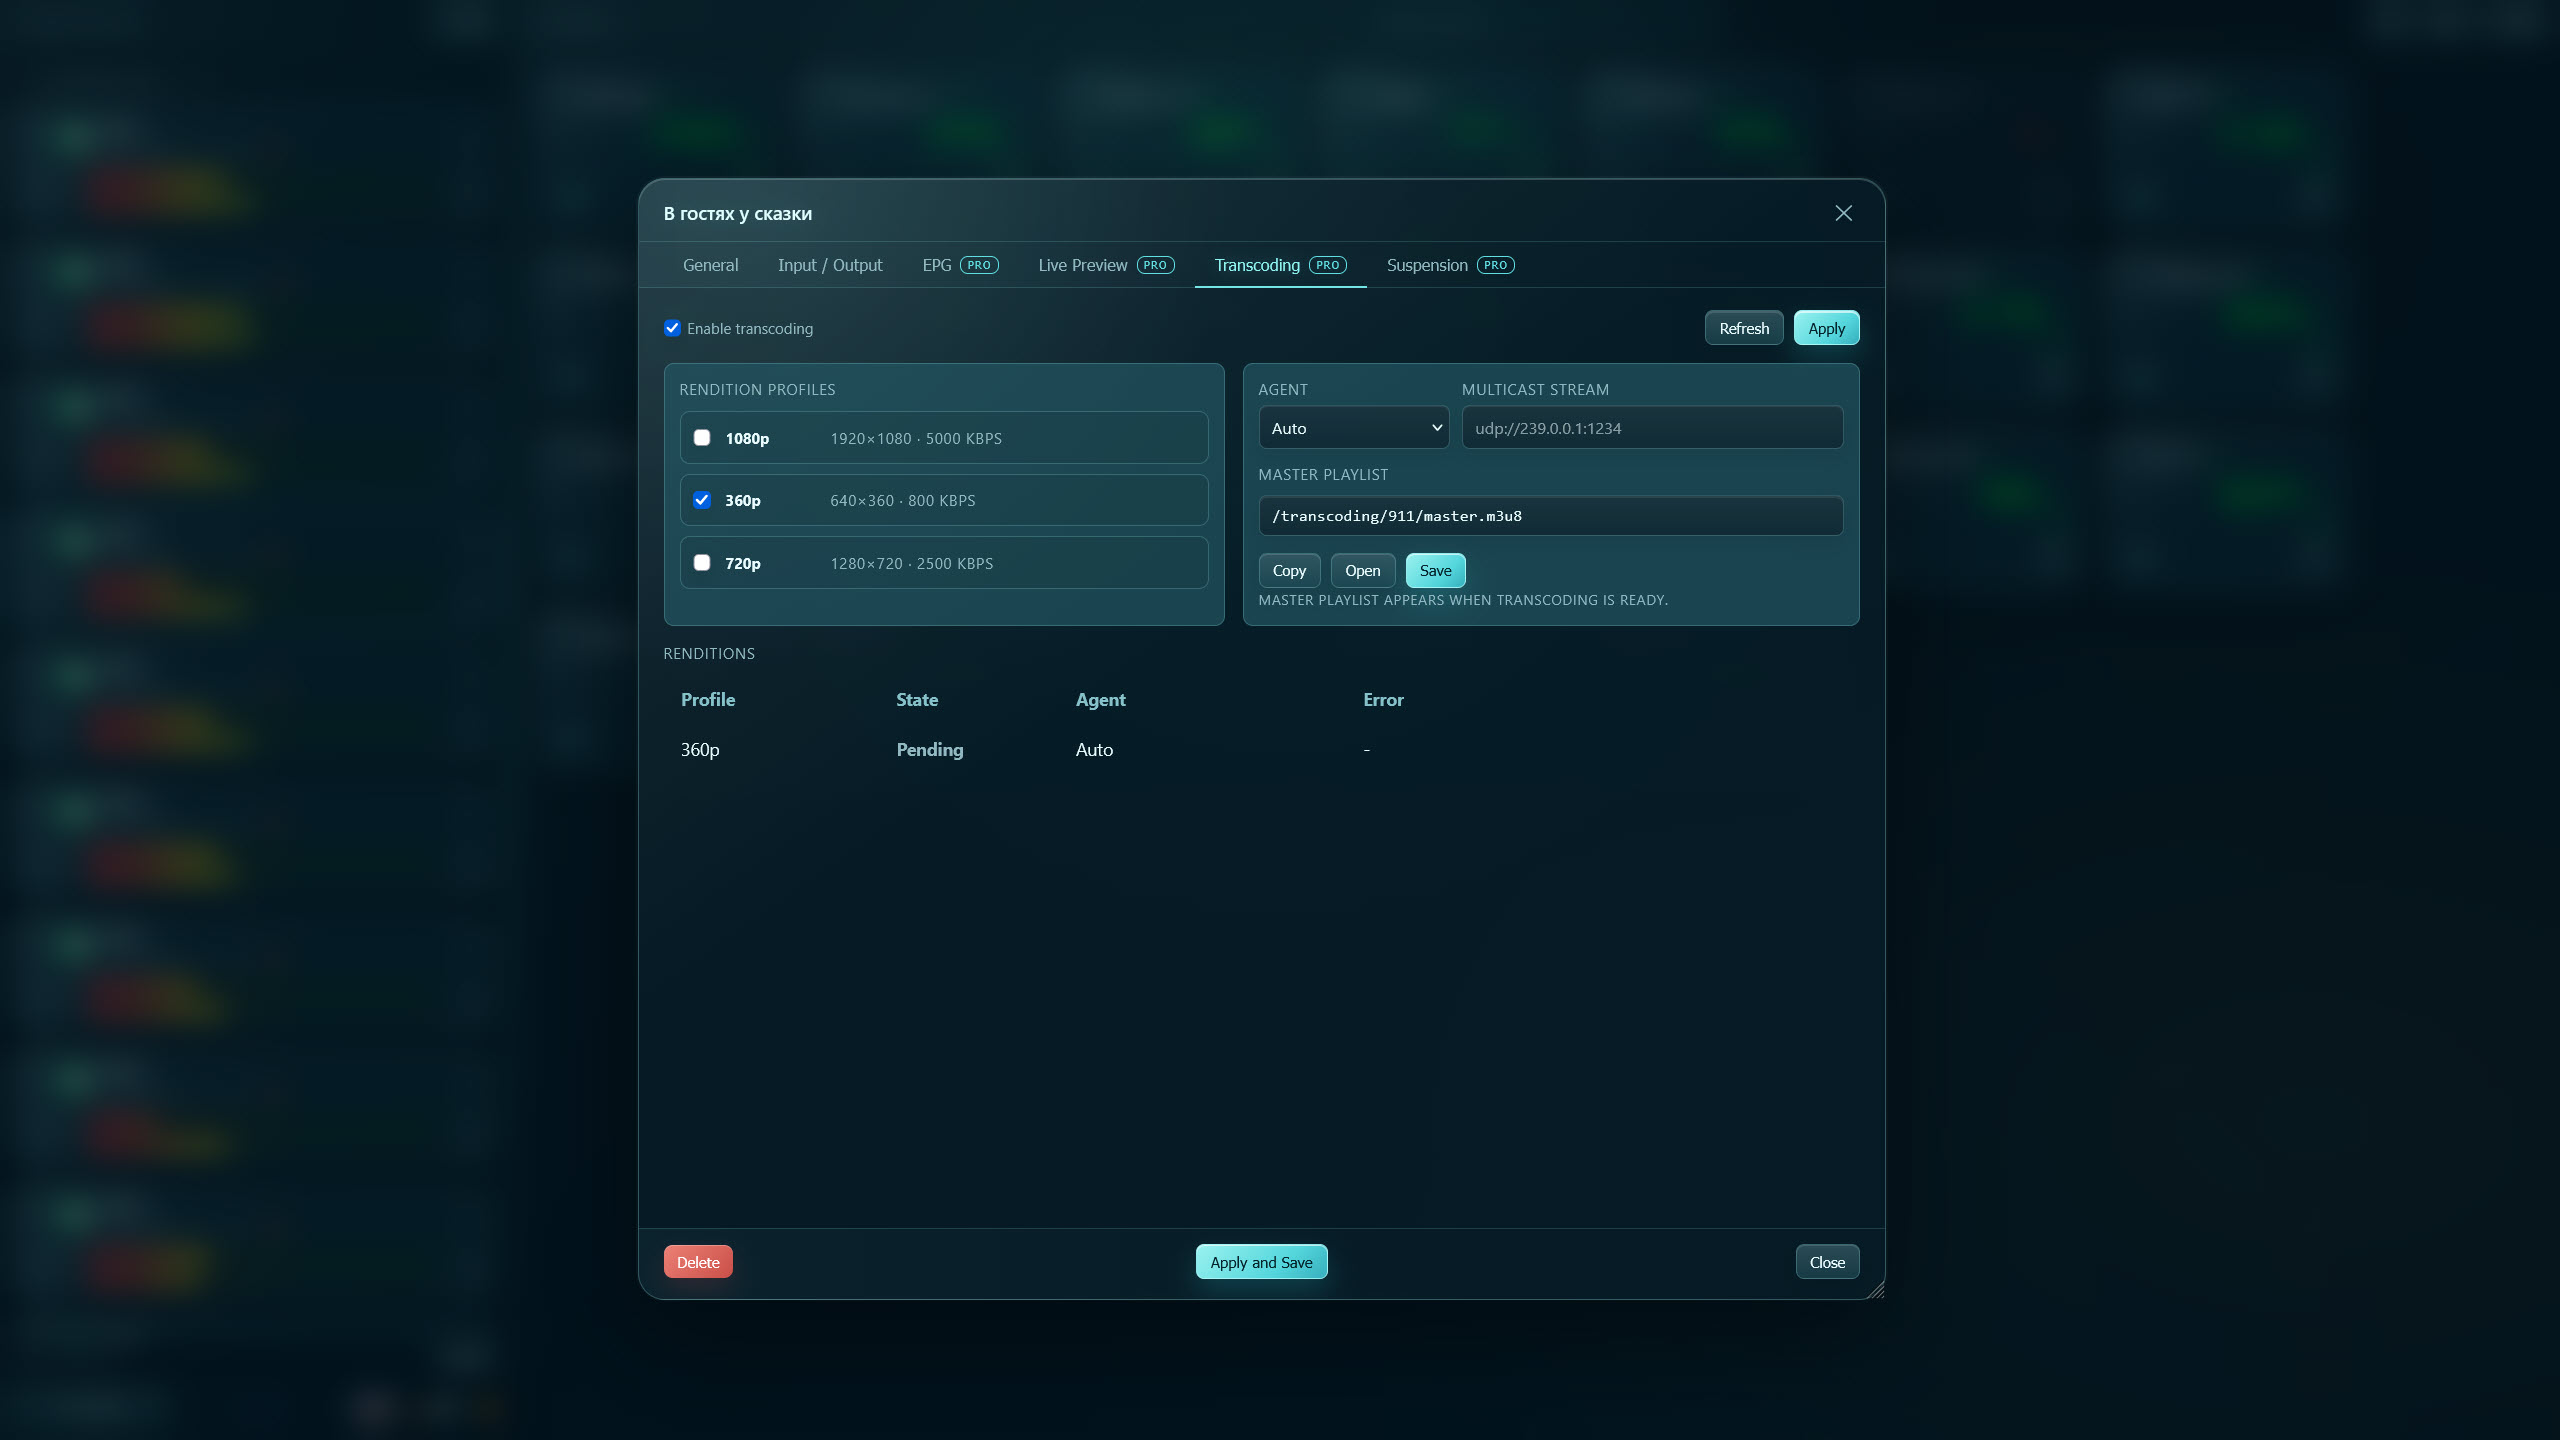This screenshot has height=1440, width=2560.
Task: Click the resize grip at dialog corner
Action: click(1875, 1289)
